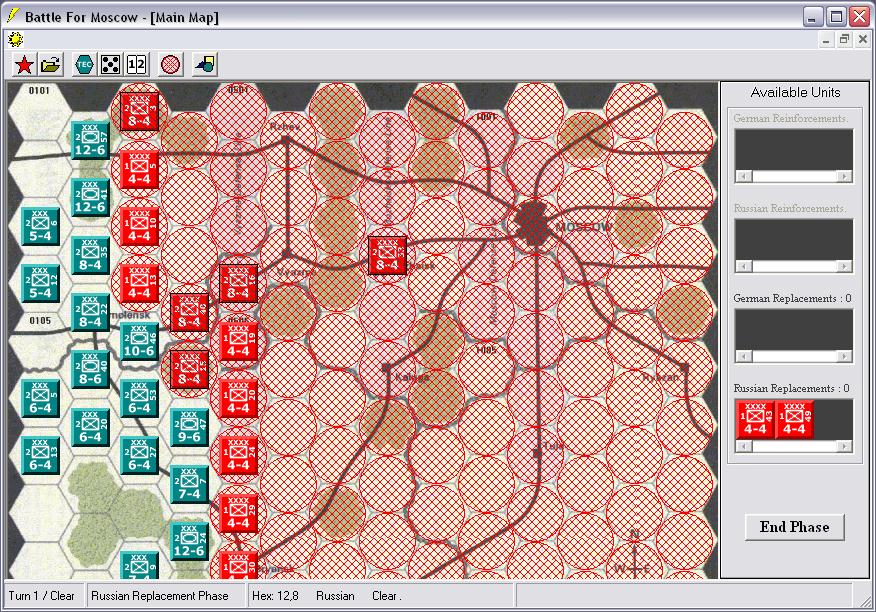This screenshot has height=612, width=876.
Task: Click the hex labeled 0101
Action: tap(39, 111)
